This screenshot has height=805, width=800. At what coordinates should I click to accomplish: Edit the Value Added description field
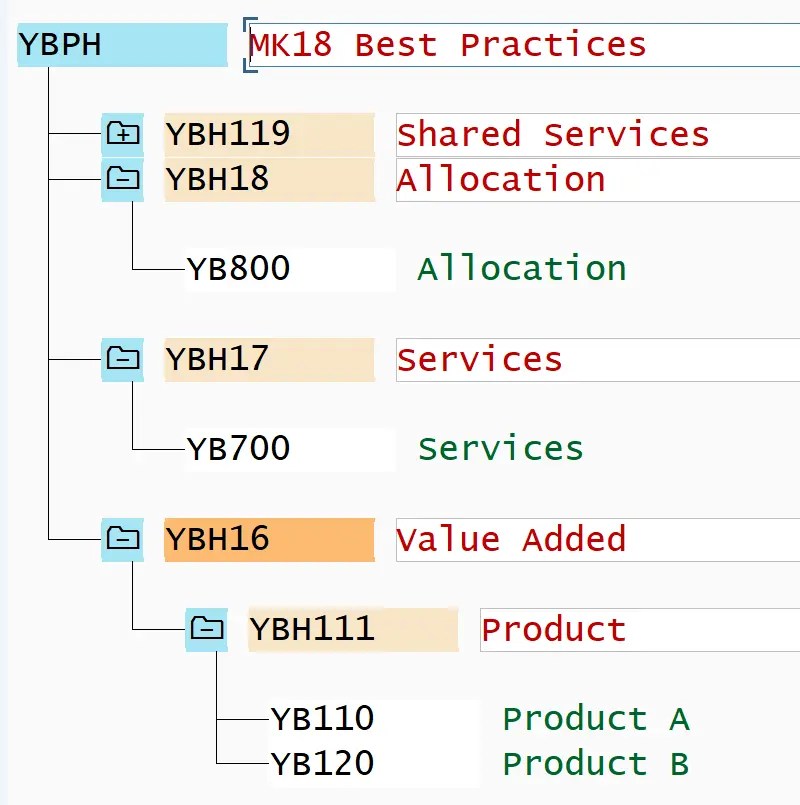(x=598, y=540)
